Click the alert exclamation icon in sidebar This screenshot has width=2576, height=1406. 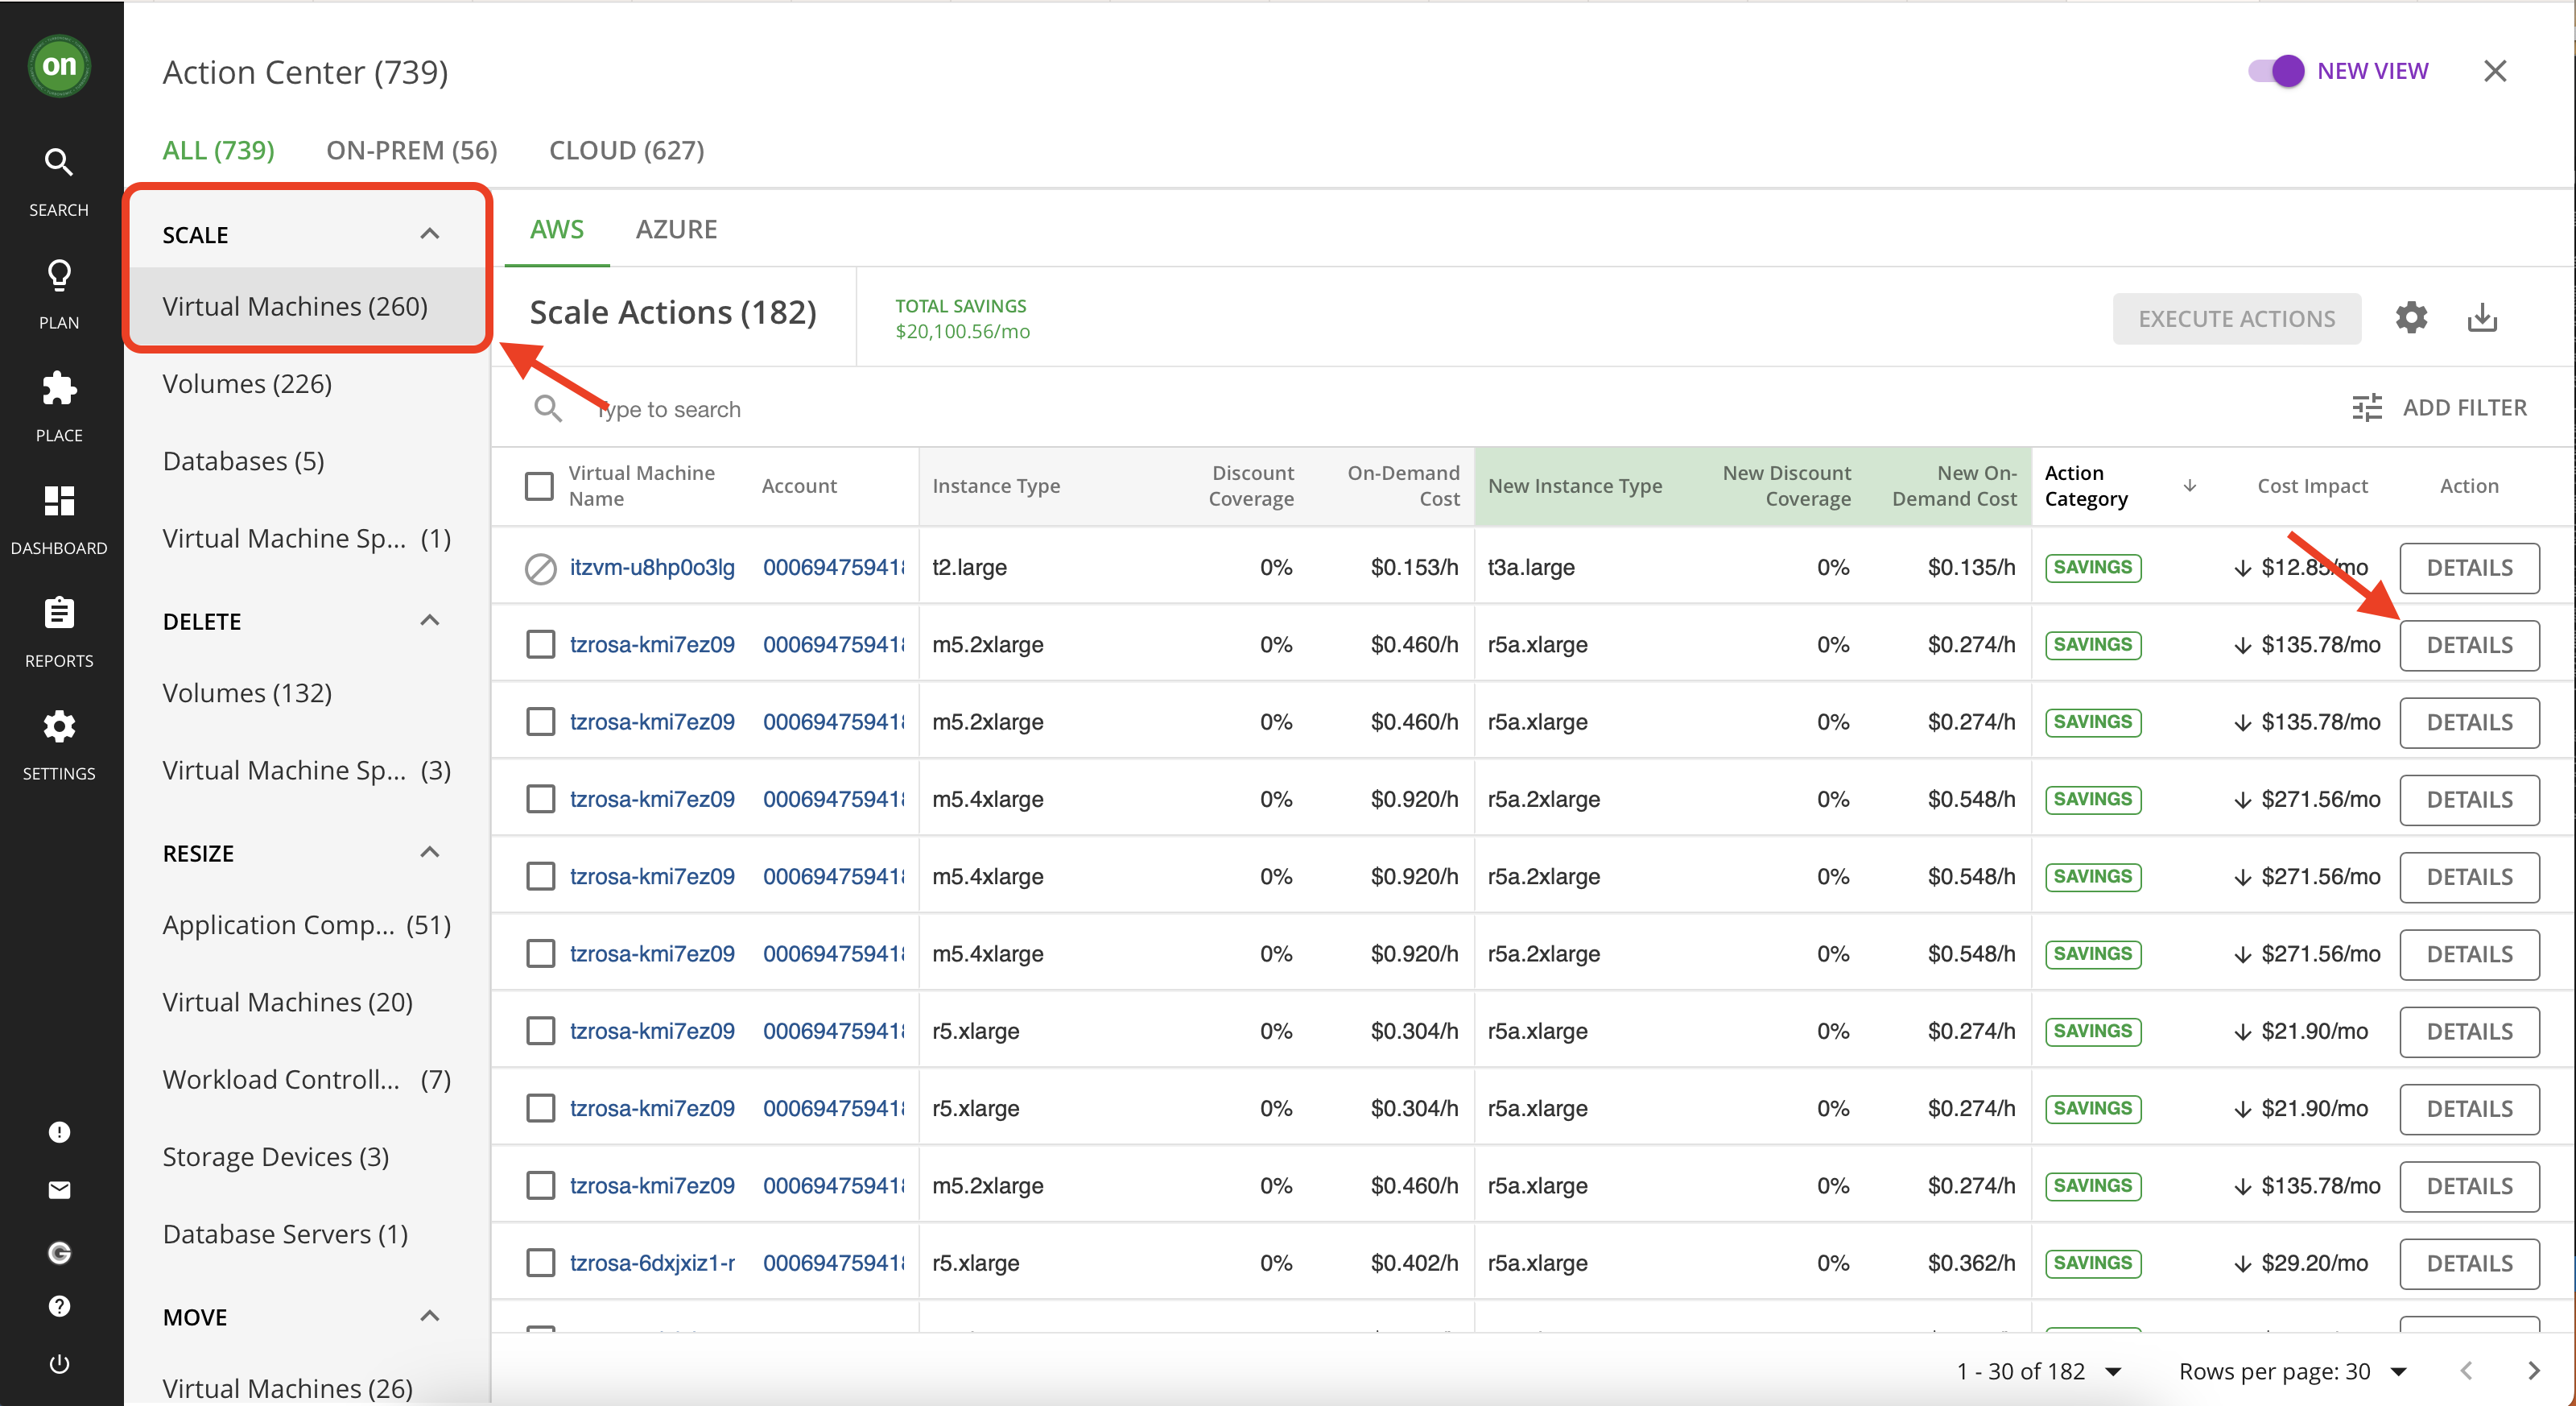(x=59, y=1132)
